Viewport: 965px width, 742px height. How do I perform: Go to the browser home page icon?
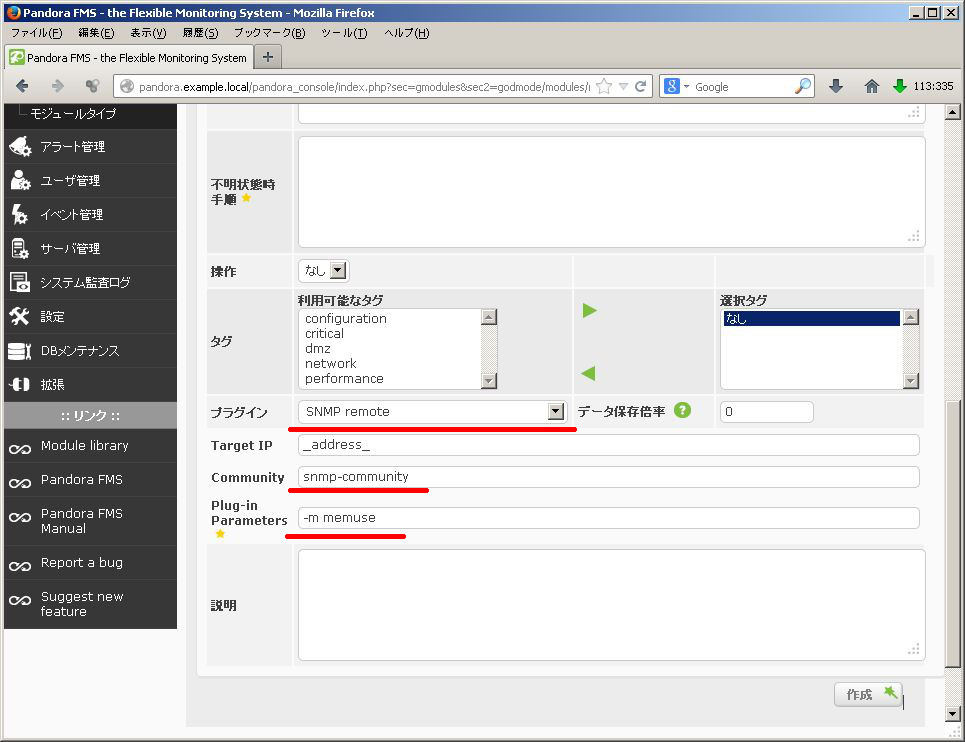click(871, 86)
